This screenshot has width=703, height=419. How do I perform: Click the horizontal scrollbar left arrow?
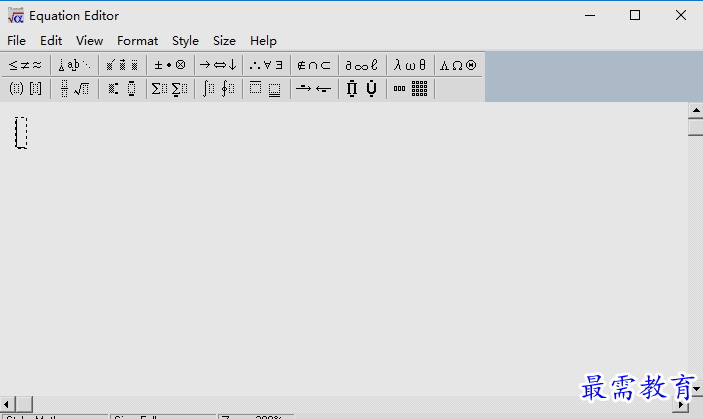(7, 404)
